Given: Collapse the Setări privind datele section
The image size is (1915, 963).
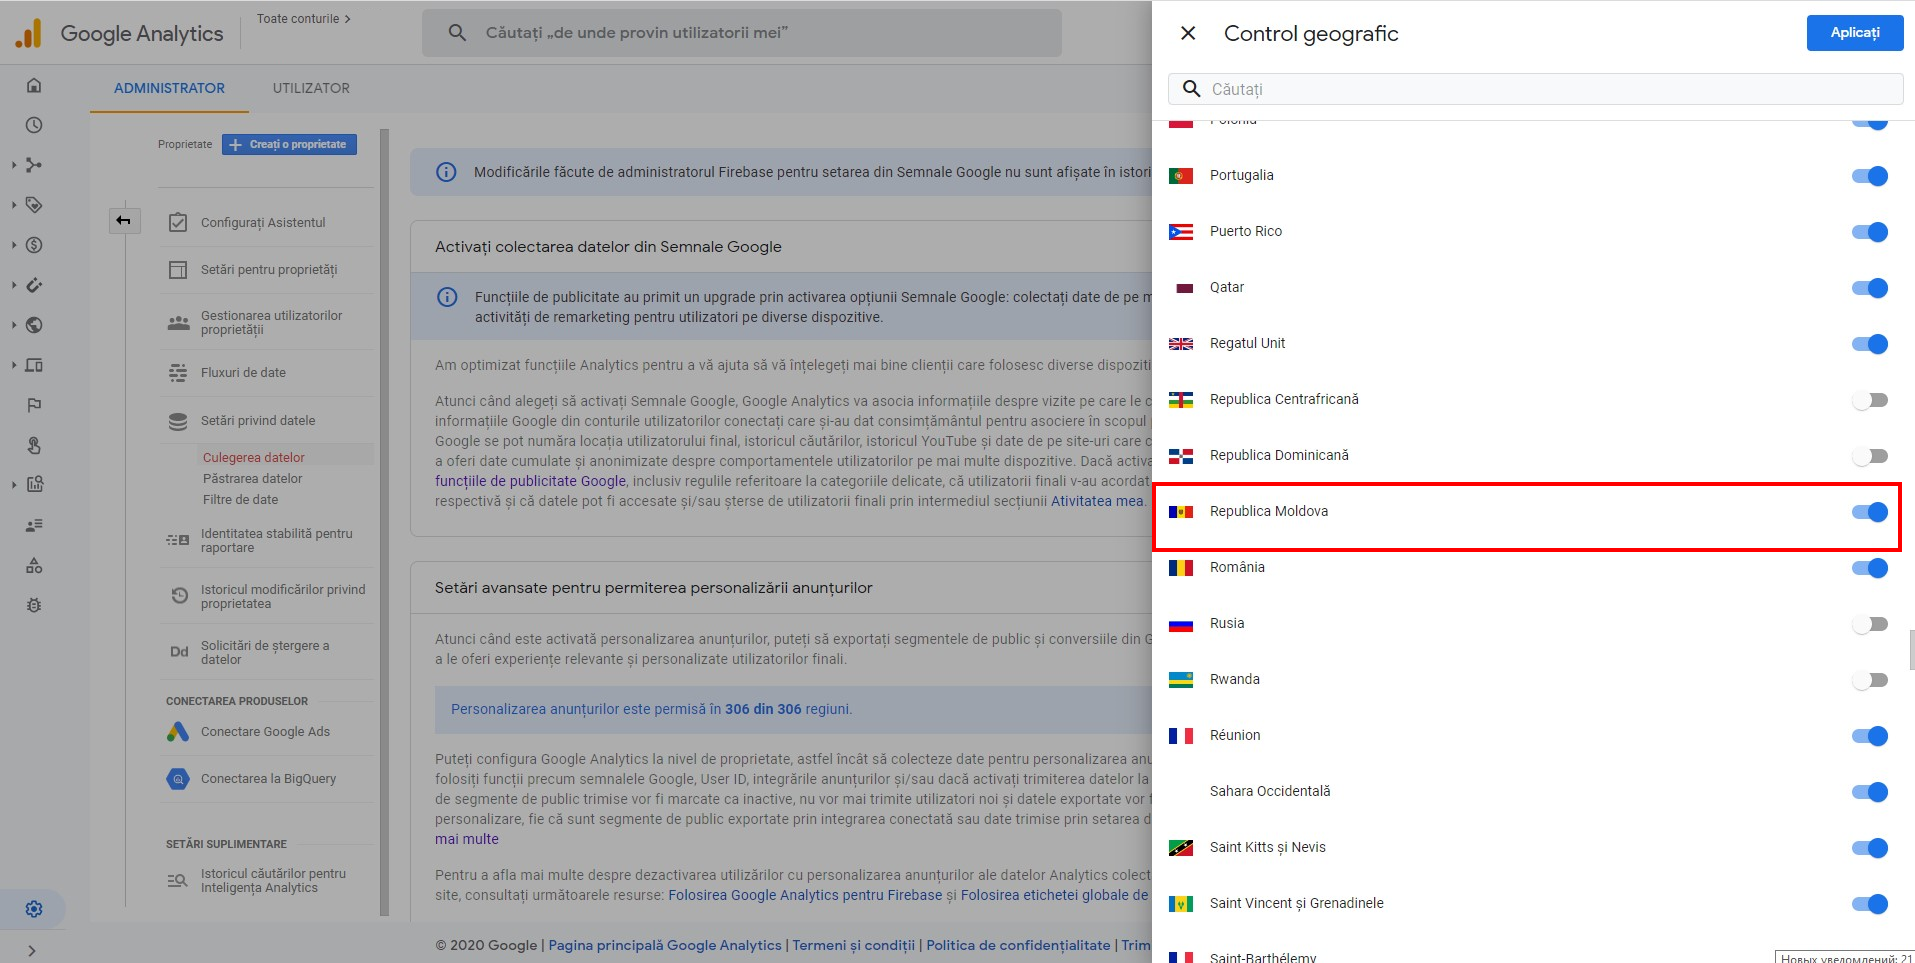Looking at the screenshot, I should [x=257, y=421].
